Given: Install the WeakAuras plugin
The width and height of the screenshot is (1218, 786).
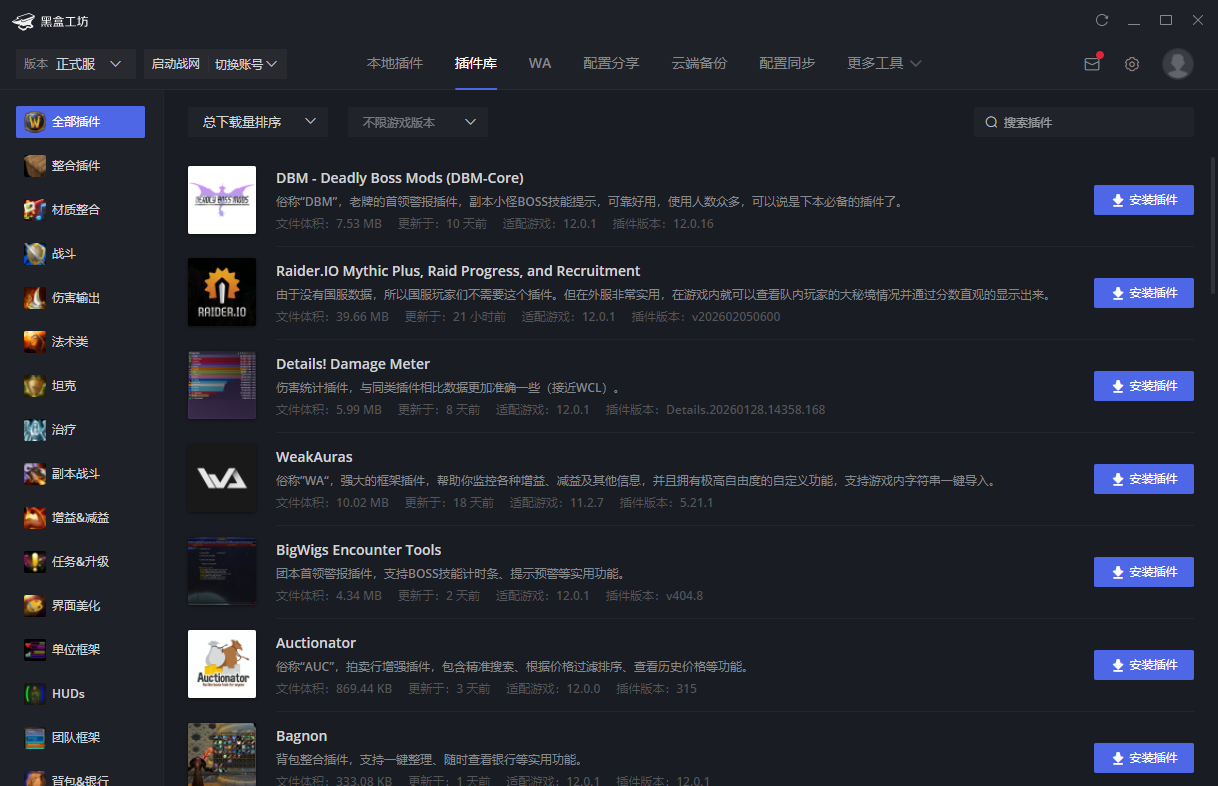Looking at the screenshot, I should click(1143, 479).
